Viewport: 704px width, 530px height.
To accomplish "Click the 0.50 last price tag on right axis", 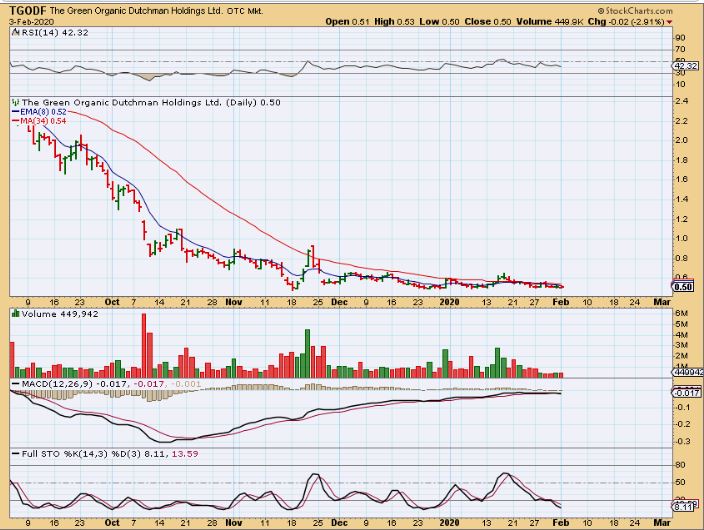I will click(x=684, y=287).
